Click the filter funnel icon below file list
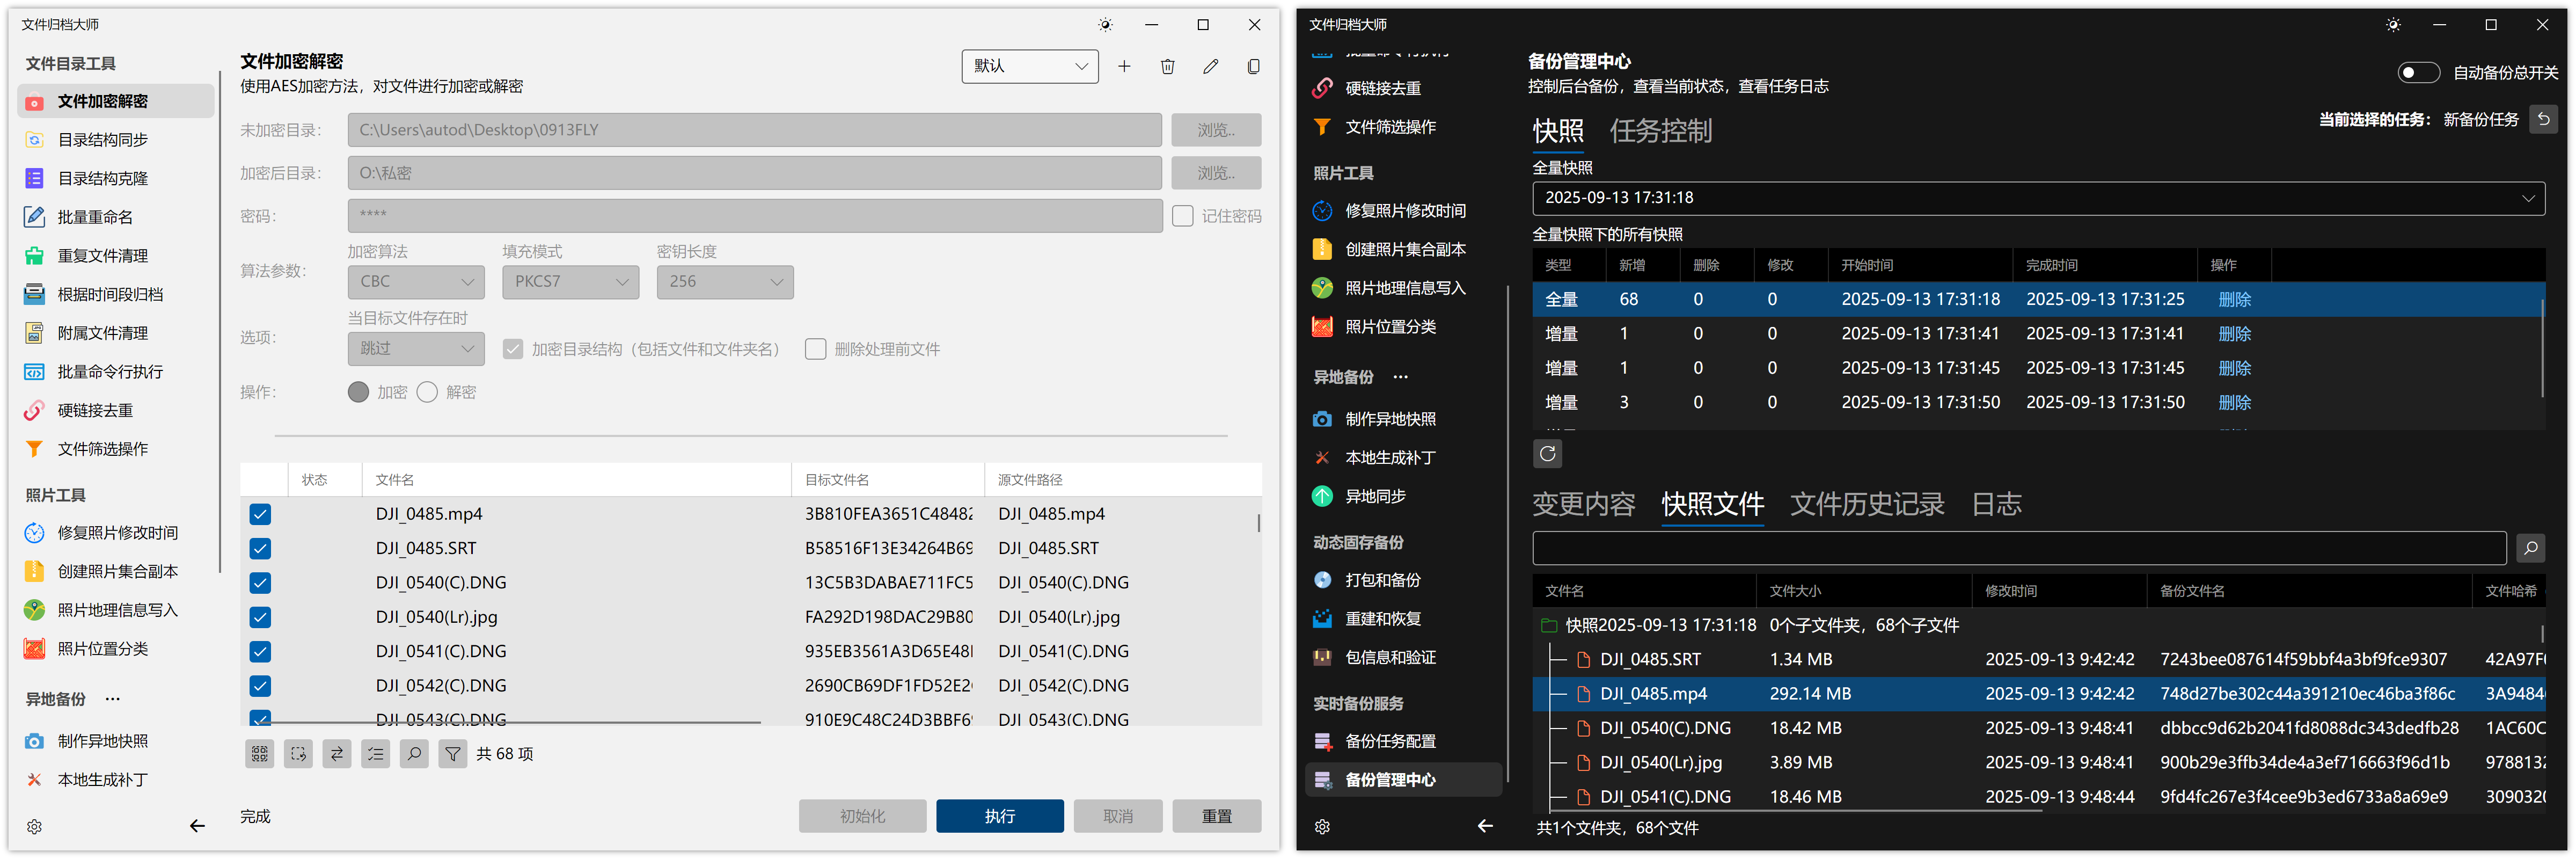2576x859 pixels. [453, 754]
